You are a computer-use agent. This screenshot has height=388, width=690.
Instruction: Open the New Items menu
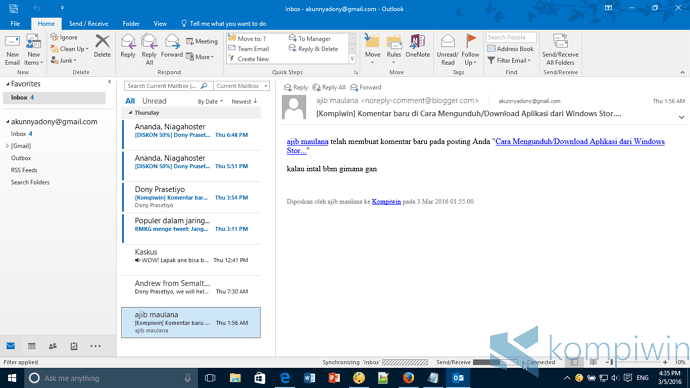click(x=33, y=50)
